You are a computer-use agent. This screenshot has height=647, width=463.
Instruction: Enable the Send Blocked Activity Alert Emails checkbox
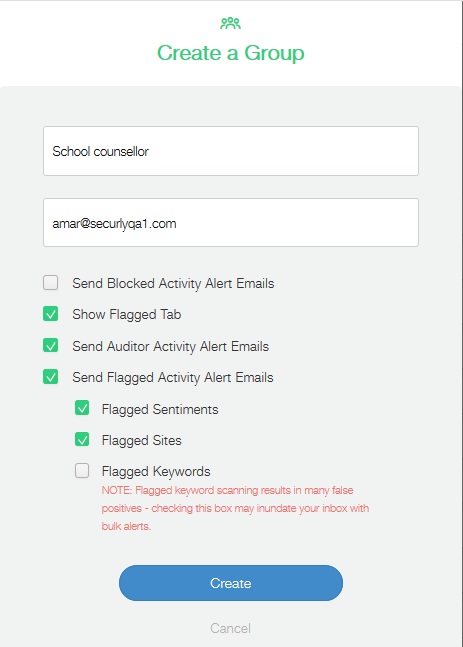pos(50,283)
